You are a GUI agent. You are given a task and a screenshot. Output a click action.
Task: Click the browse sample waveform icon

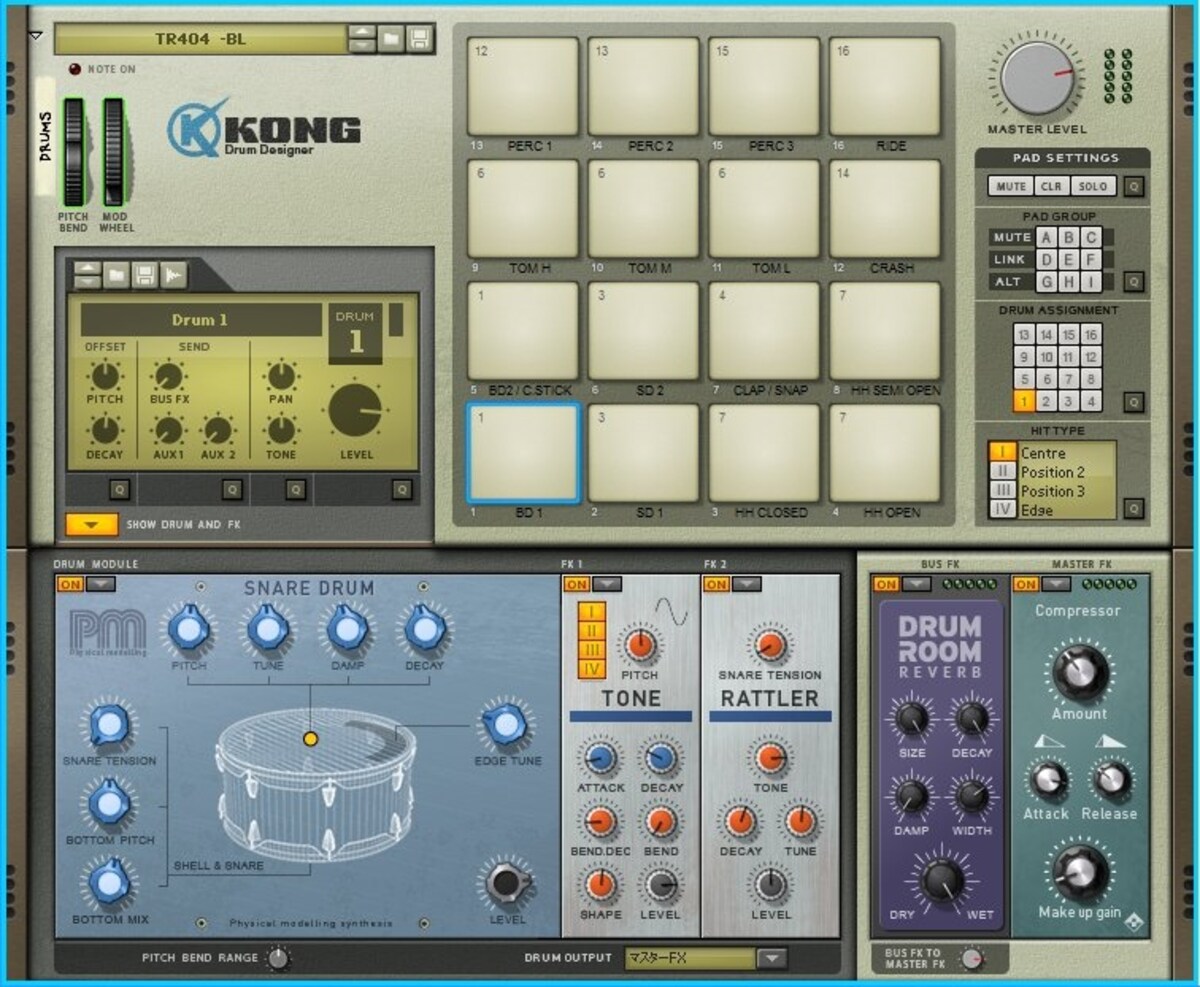point(174,274)
